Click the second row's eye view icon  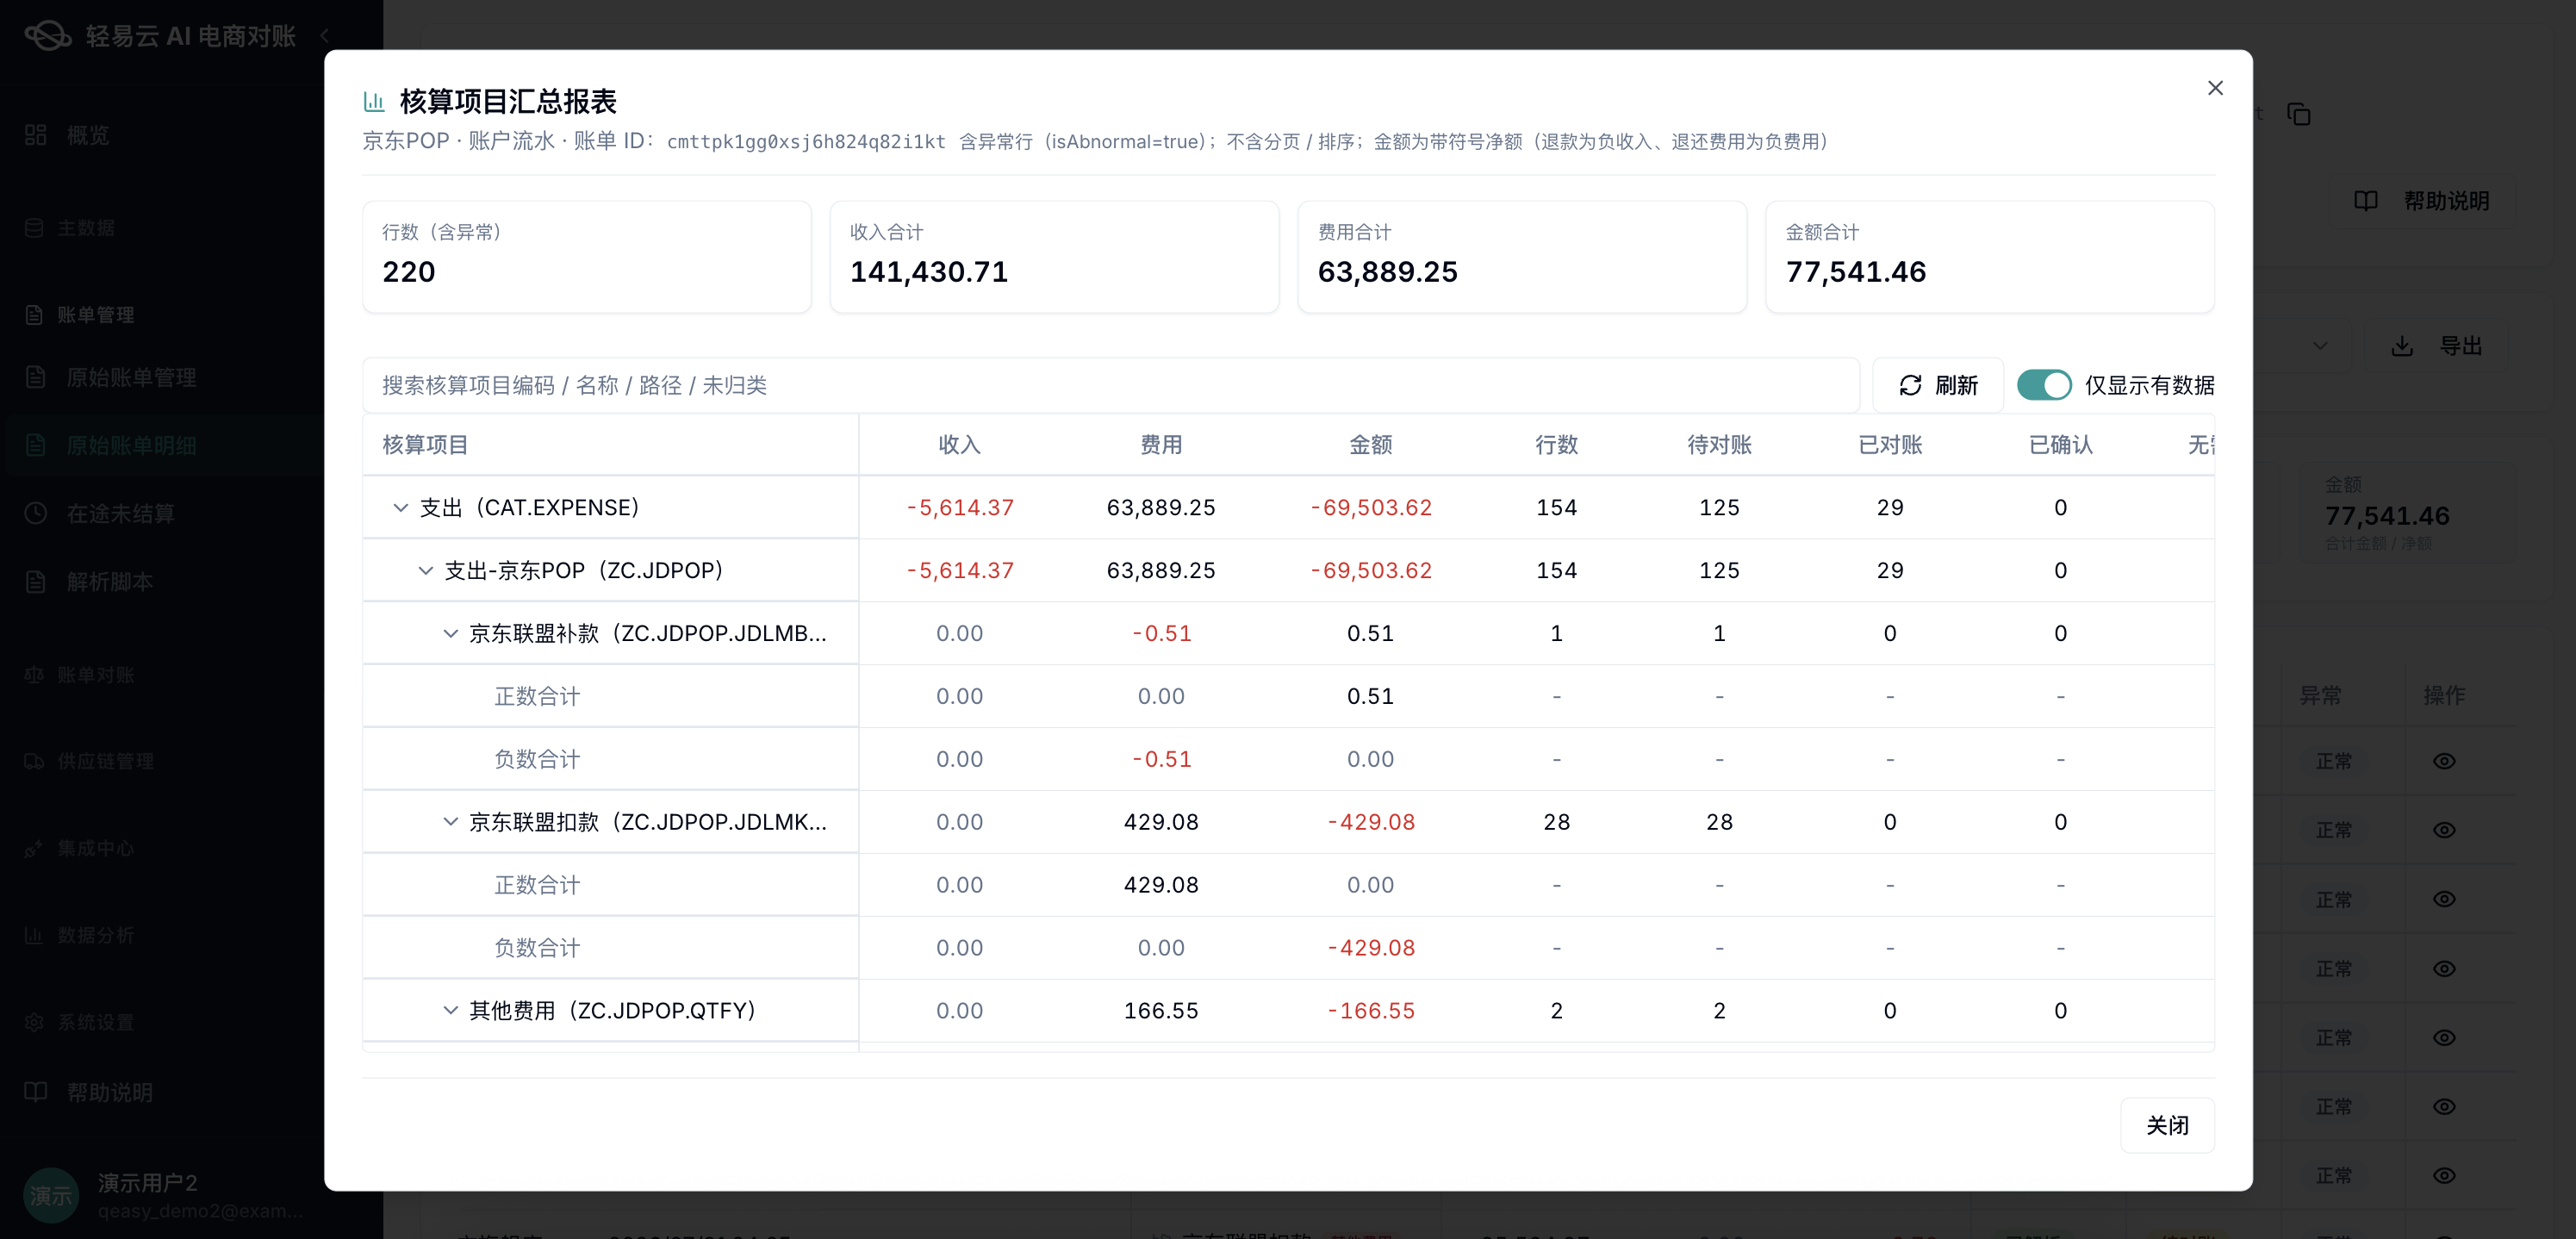tap(2444, 830)
